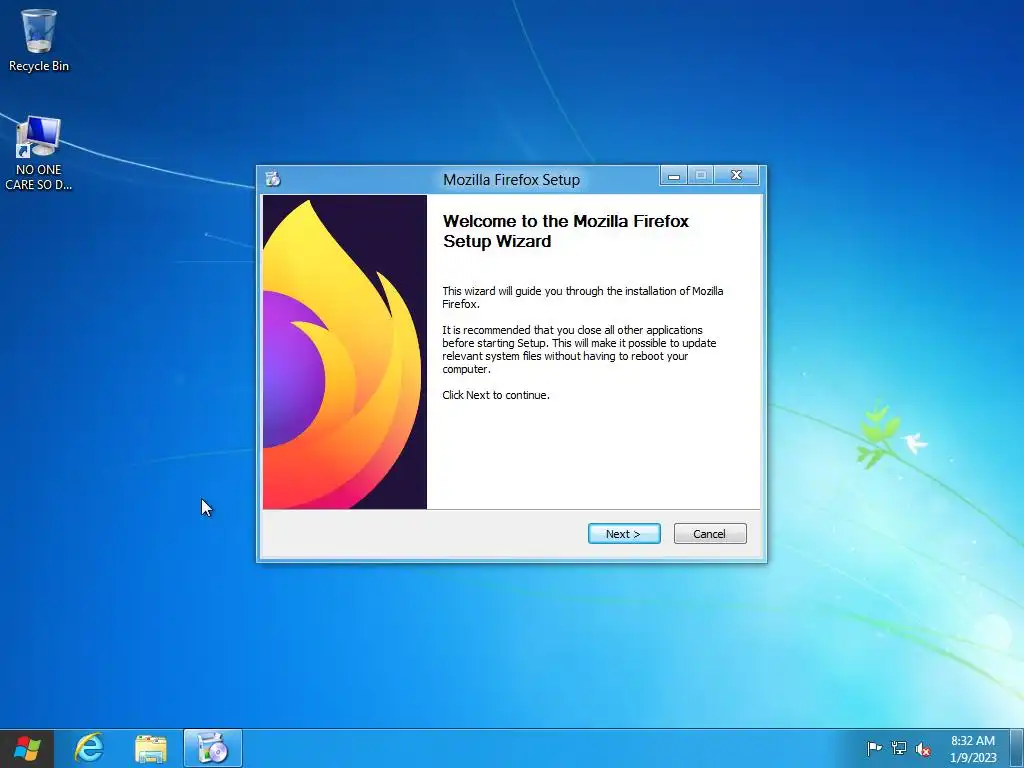Click the 'Mozilla Firefox Setup' title bar text
Screen dimensions: 1024x768
click(511, 180)
